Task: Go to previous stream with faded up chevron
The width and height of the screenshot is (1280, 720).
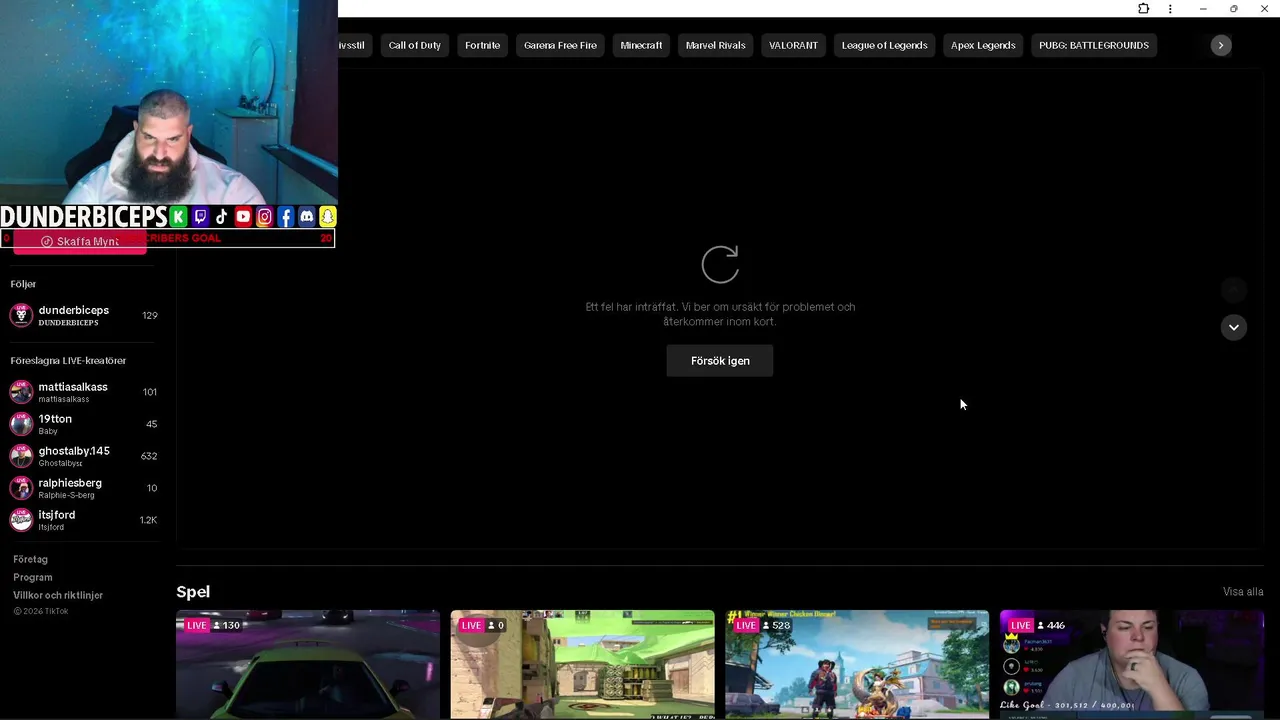Action: tap(1234, 290)
